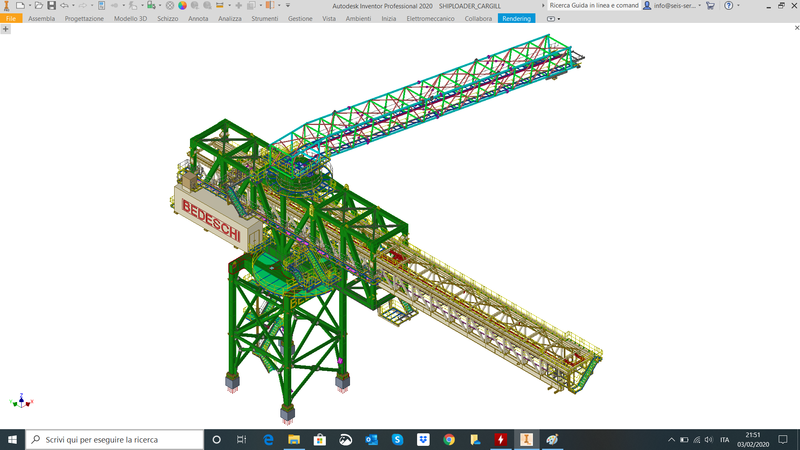Image resolution: width=800 pixels, height=450 pixels.
Task: Expand the Quick Access Toolbar customize arrow
Action: (288, 6)
